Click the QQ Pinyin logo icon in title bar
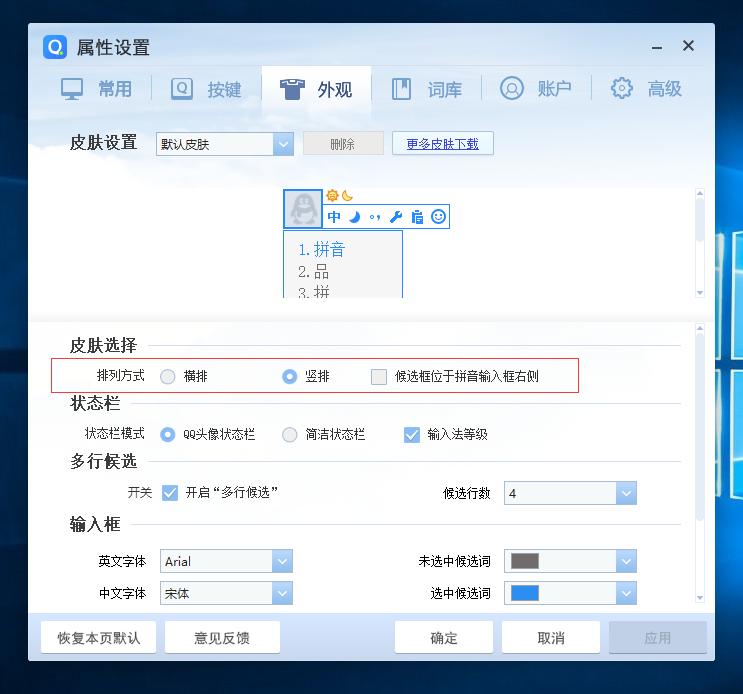743x694 pixels. 55,47
